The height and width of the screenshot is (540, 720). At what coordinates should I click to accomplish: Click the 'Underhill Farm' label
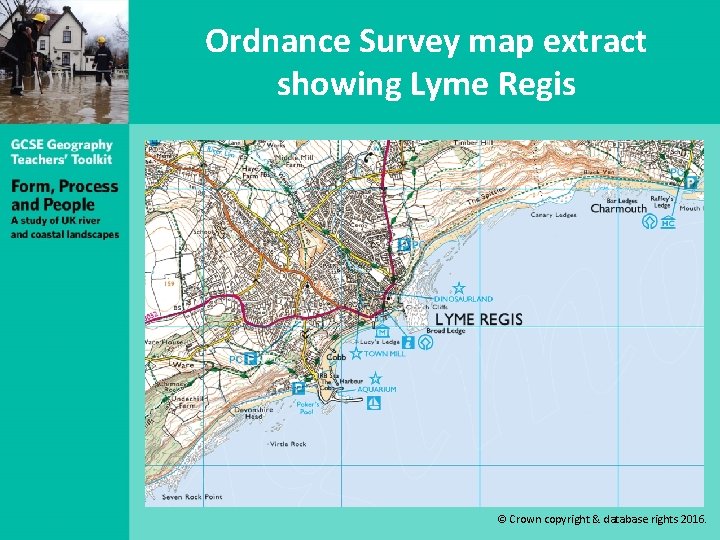pyautogui.click(x=186, y=402)
